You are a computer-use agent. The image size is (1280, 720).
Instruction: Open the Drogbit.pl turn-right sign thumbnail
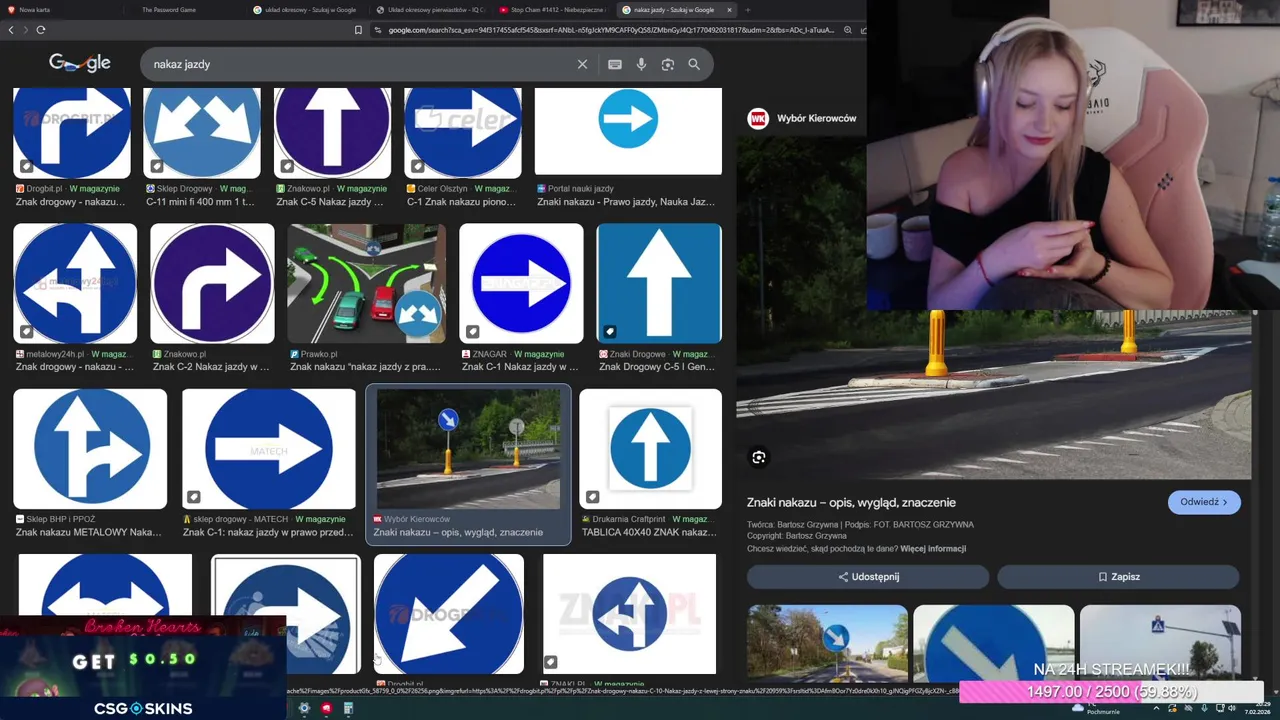click(x=72, y=132)
